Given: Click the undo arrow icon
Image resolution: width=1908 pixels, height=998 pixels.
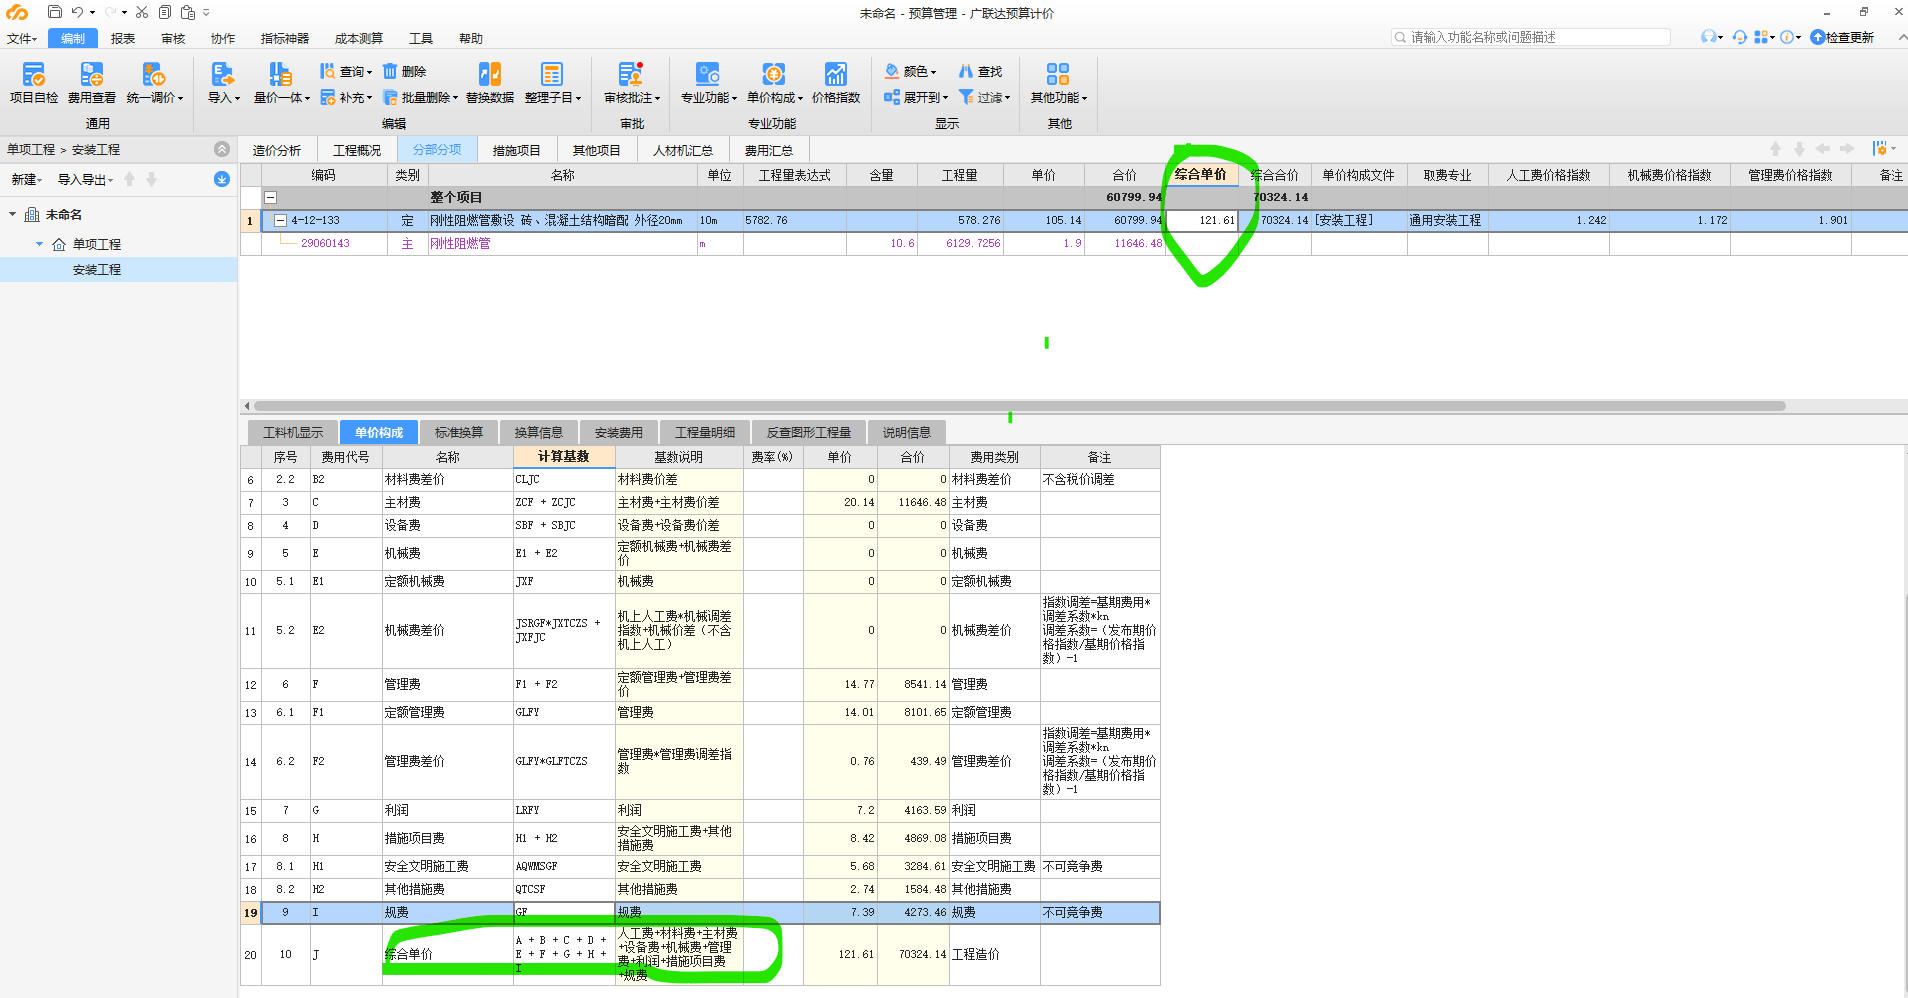Looking at the screenshot, I should point(77,12).
